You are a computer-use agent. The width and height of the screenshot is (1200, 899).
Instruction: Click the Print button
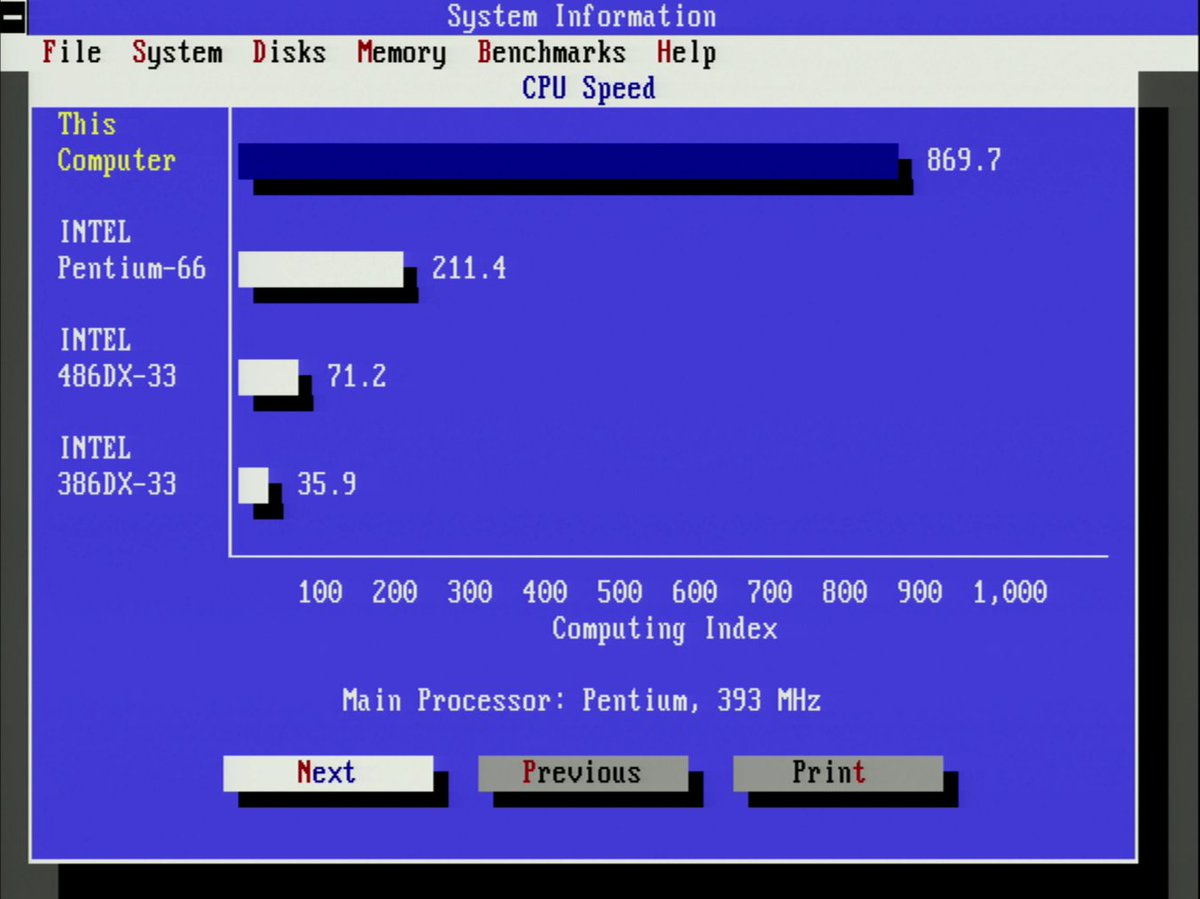pos(838,773)
